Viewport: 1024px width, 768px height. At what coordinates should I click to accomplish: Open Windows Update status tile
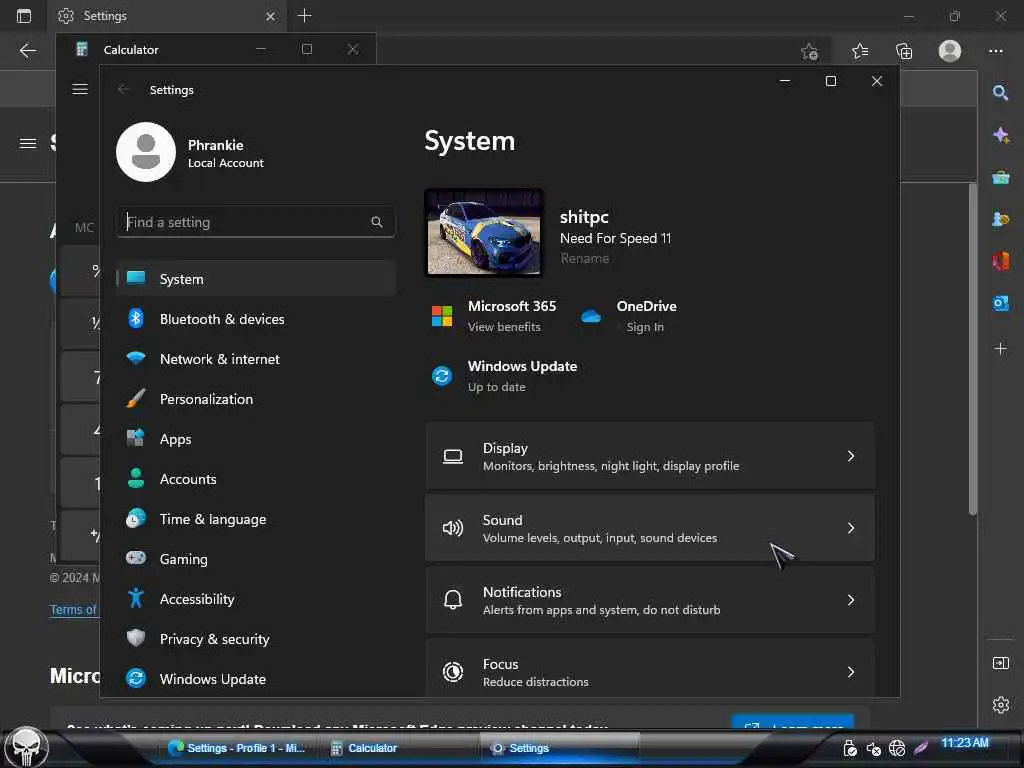coord(504,376)
